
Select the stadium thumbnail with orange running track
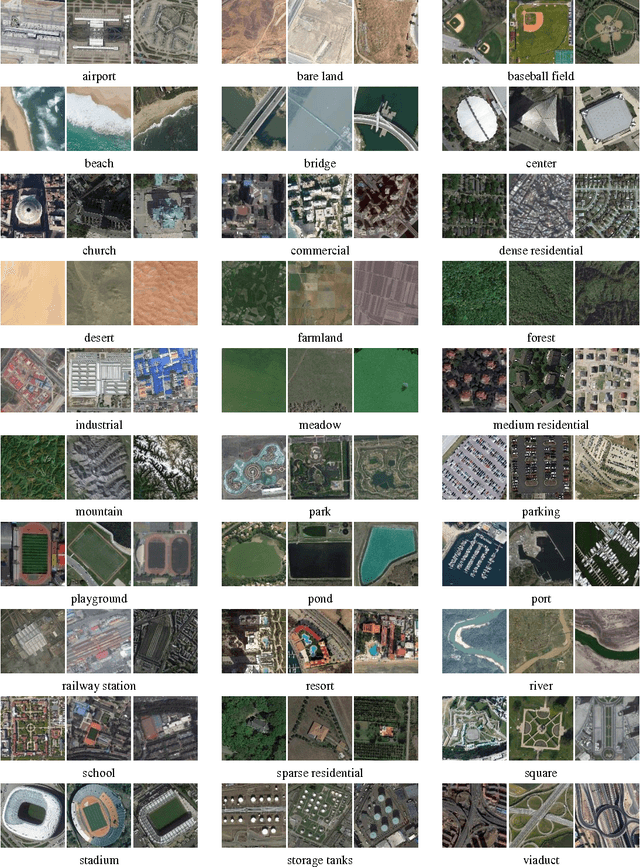tap(99, 816)
